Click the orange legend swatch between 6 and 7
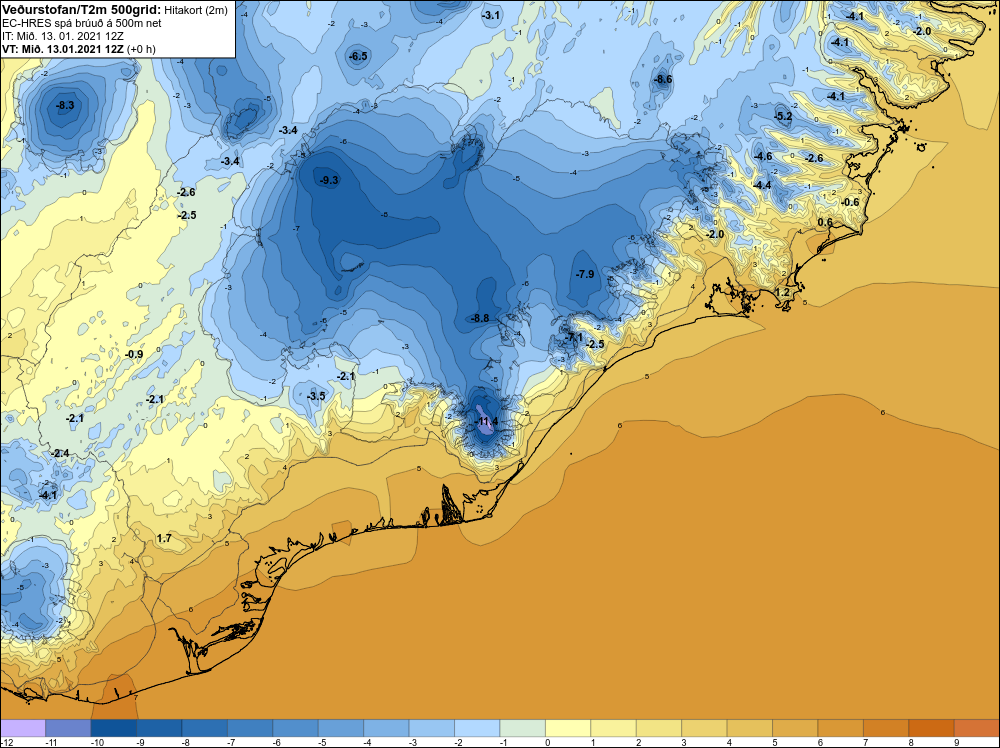The width and height of the screenshot is (1000, 748). point(841,728)
